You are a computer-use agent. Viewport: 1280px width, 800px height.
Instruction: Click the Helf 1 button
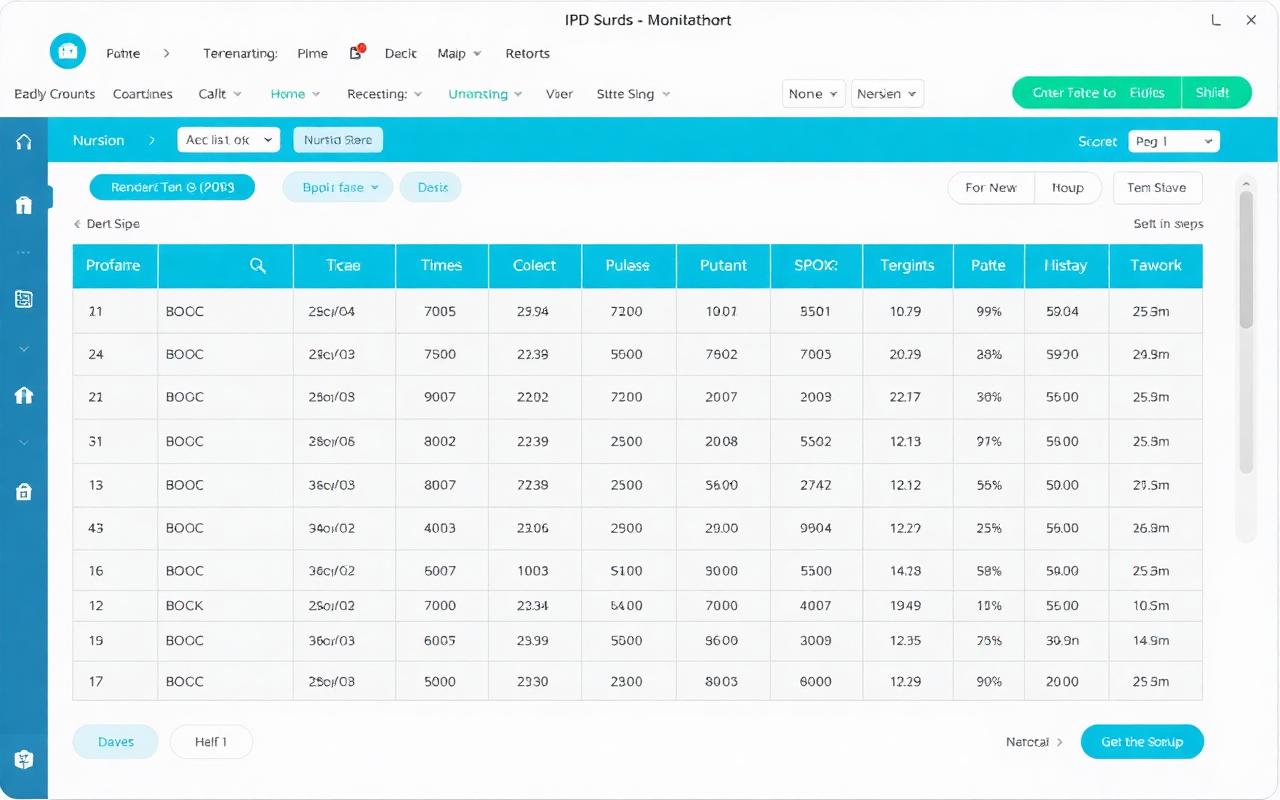click(211, 742)
